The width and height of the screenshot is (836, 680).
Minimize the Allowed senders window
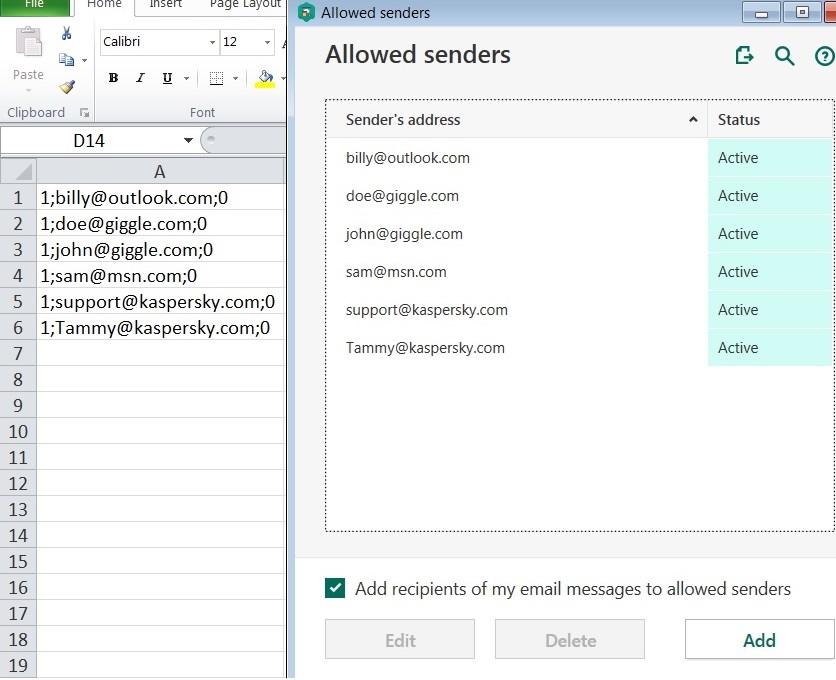point(761,13)
